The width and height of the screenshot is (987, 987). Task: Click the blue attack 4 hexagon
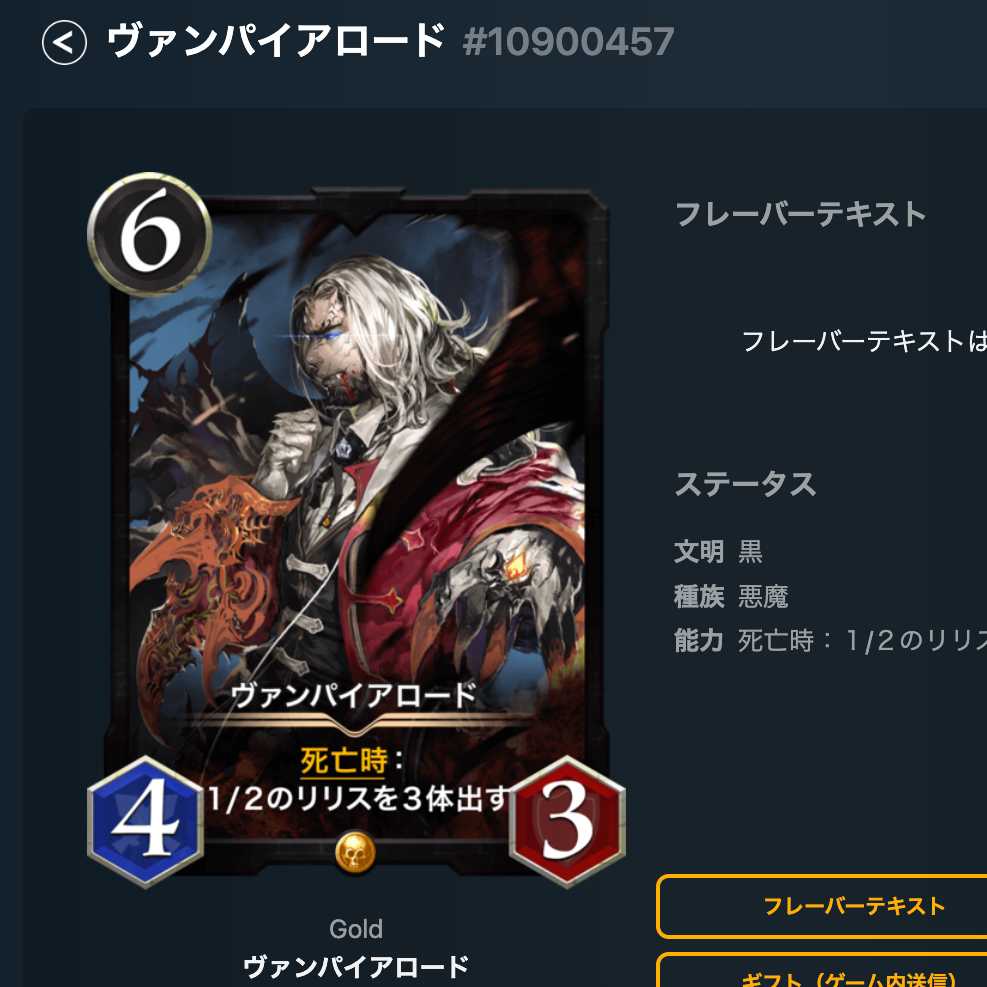pyautogui.click(x=146, y=821)
